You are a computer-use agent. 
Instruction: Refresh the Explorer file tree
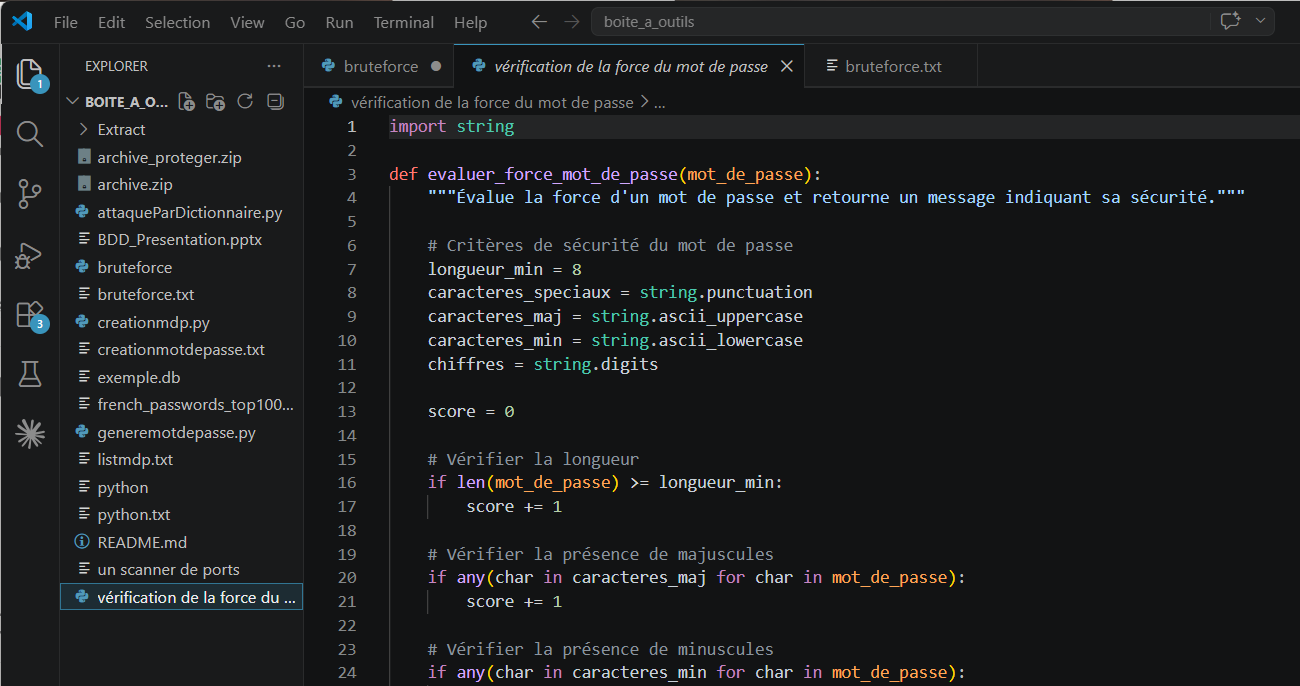tap(245, 102)
